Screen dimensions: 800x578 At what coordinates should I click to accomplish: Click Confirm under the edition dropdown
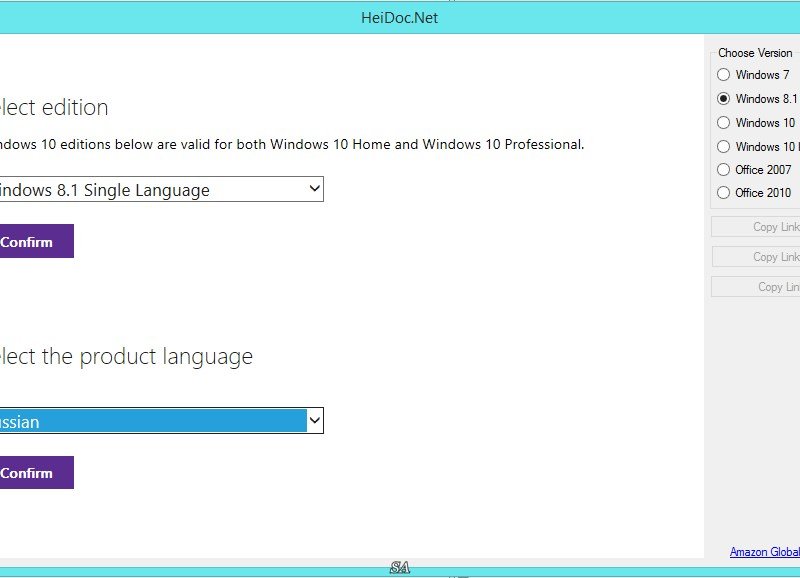(x=37, y=241)
